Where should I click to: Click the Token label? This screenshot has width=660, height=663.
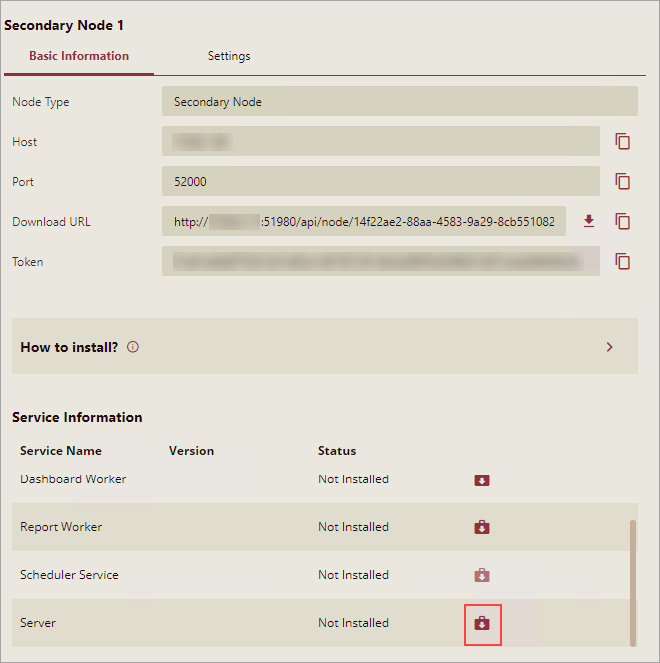[27, 262]
